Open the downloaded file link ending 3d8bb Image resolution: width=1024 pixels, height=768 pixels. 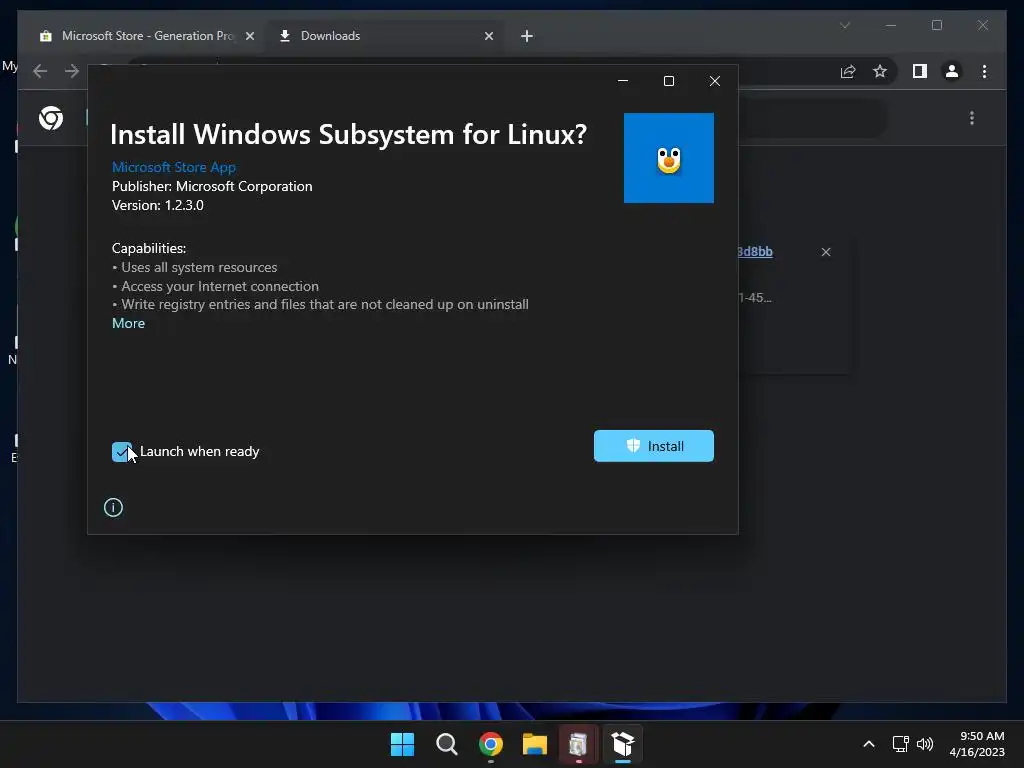click(755, 251)
